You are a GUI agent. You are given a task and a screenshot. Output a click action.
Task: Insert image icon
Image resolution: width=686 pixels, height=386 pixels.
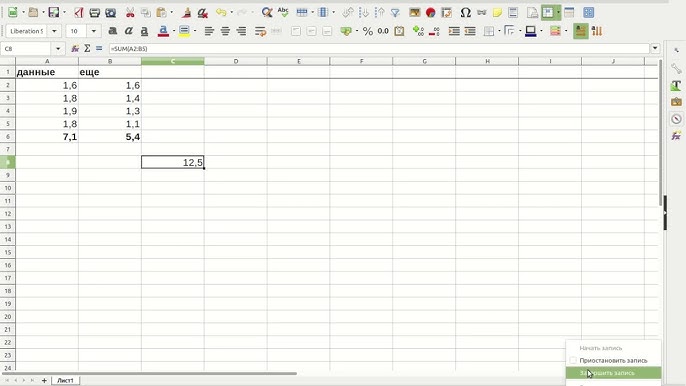tap(414, 13)
